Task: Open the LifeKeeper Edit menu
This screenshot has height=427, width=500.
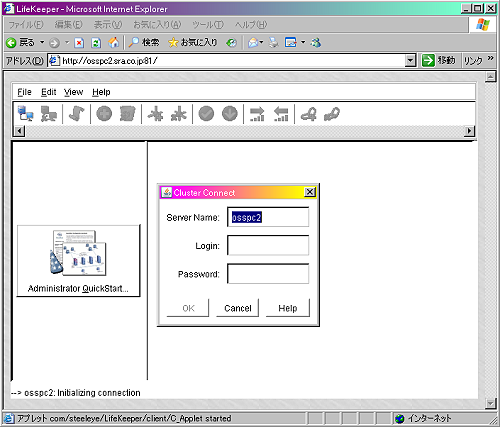Action: pyautogui.click(x=49, y=92)
